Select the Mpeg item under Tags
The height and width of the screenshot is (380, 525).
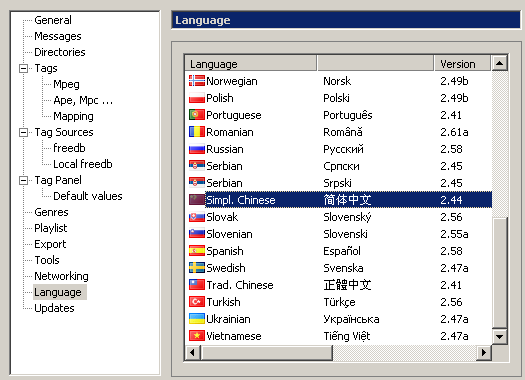pyautogui.click(x=66, y=84)
